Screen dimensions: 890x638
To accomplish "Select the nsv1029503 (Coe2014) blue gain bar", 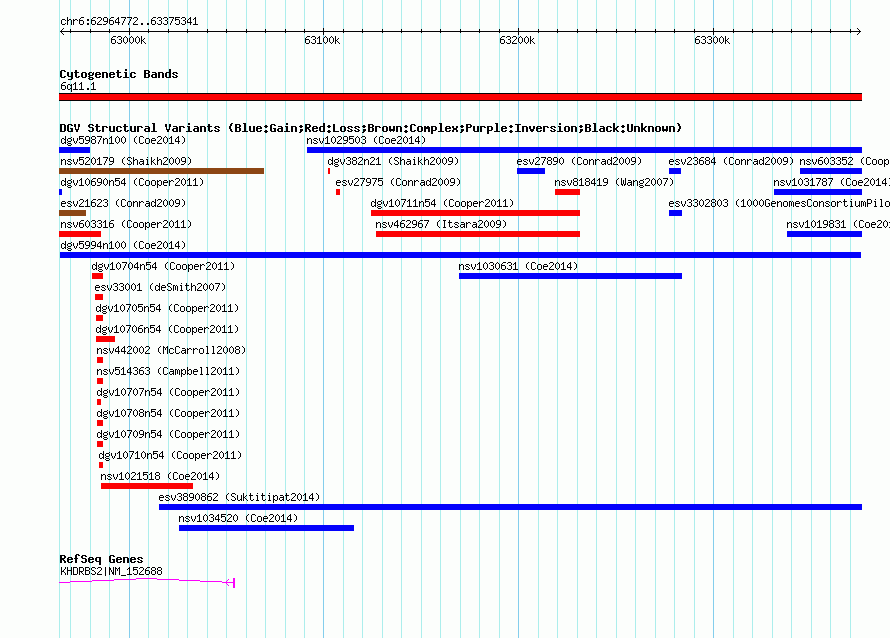I will click(x=584, y=150).
